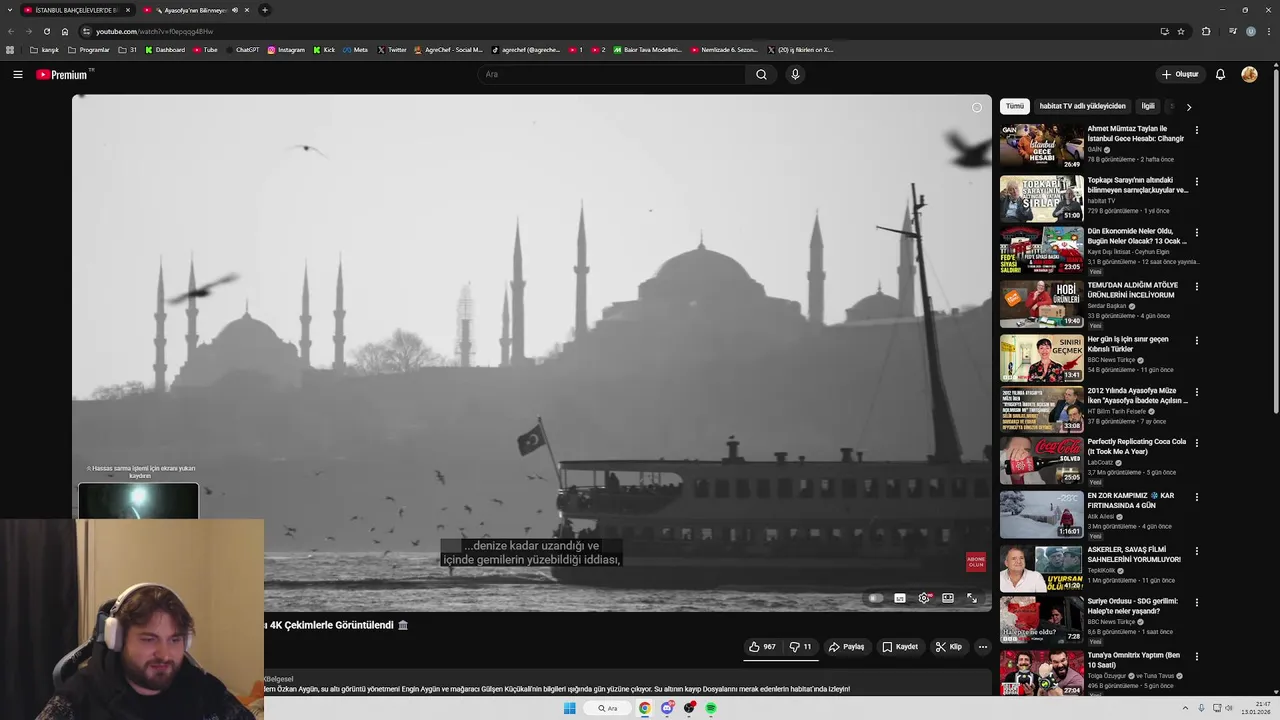This screenshot has width=1280, height=720.
Task: Like the video with 967 likes
Action: point(762,647)
